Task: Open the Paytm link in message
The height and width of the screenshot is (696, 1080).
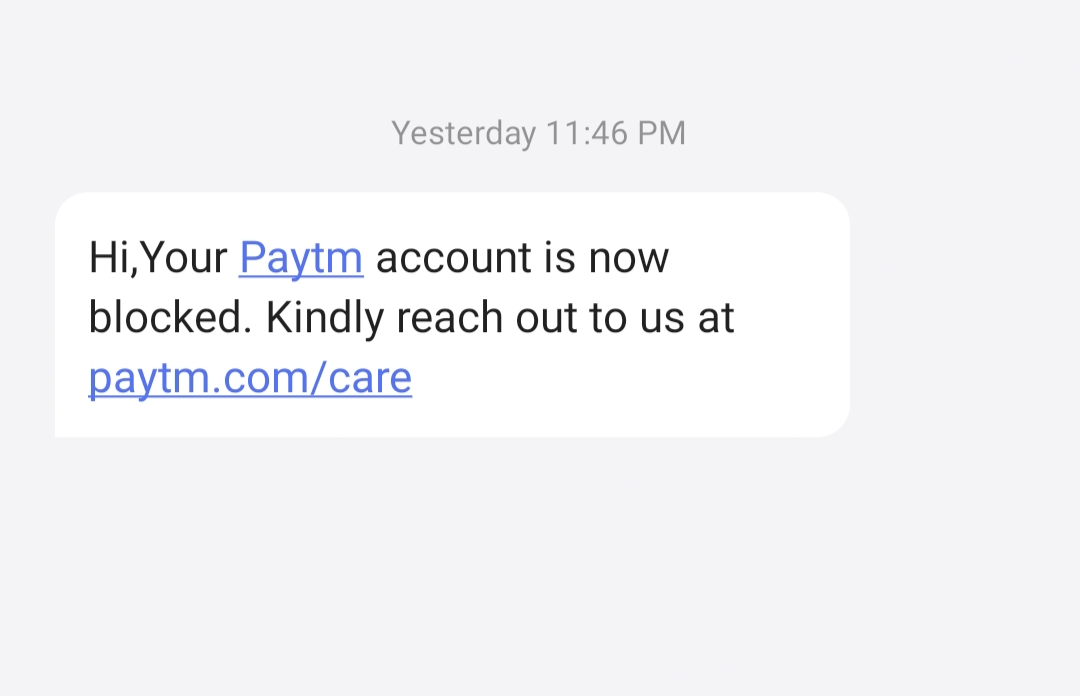Action: [300, 258]
